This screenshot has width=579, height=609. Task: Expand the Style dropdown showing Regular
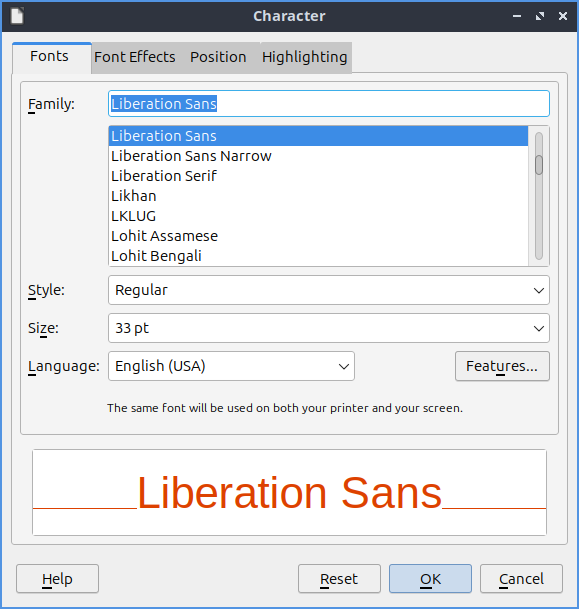click(329, 290)
